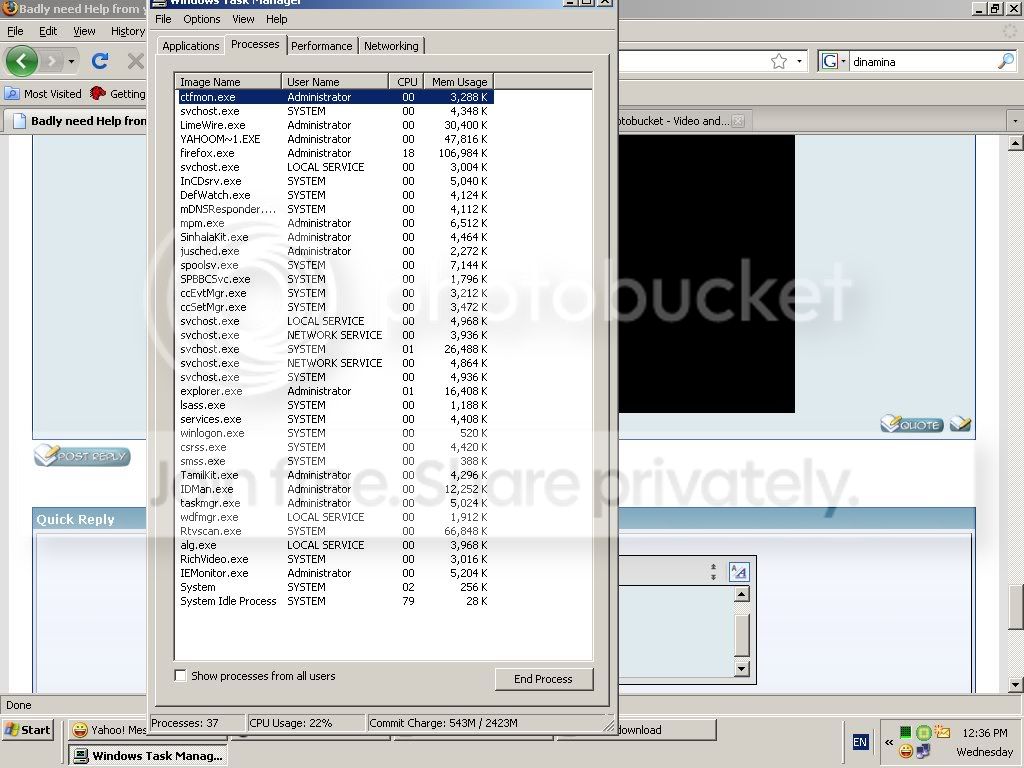Click the Google search engine icon

[x=829, y=61]
